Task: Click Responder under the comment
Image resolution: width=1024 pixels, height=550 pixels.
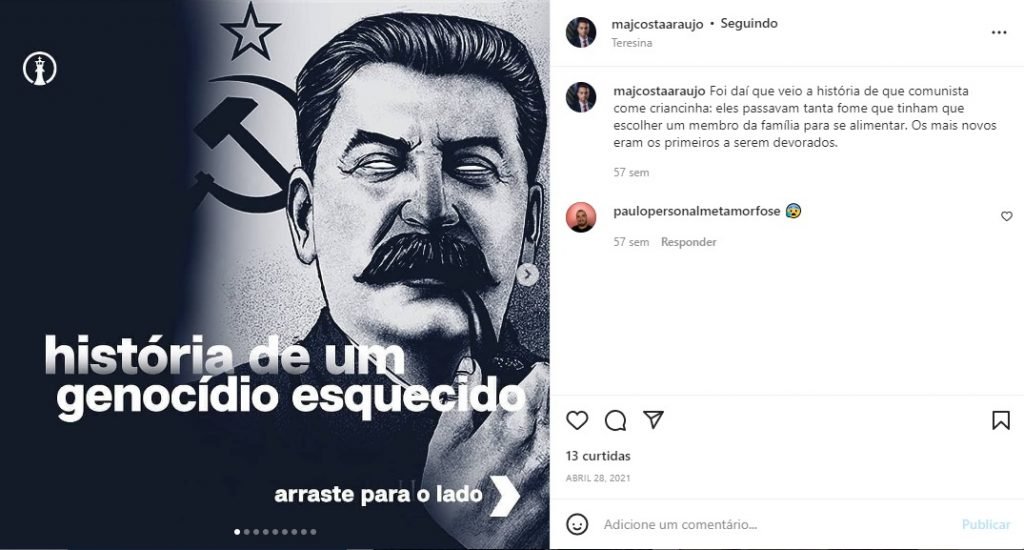Action: 688,242
